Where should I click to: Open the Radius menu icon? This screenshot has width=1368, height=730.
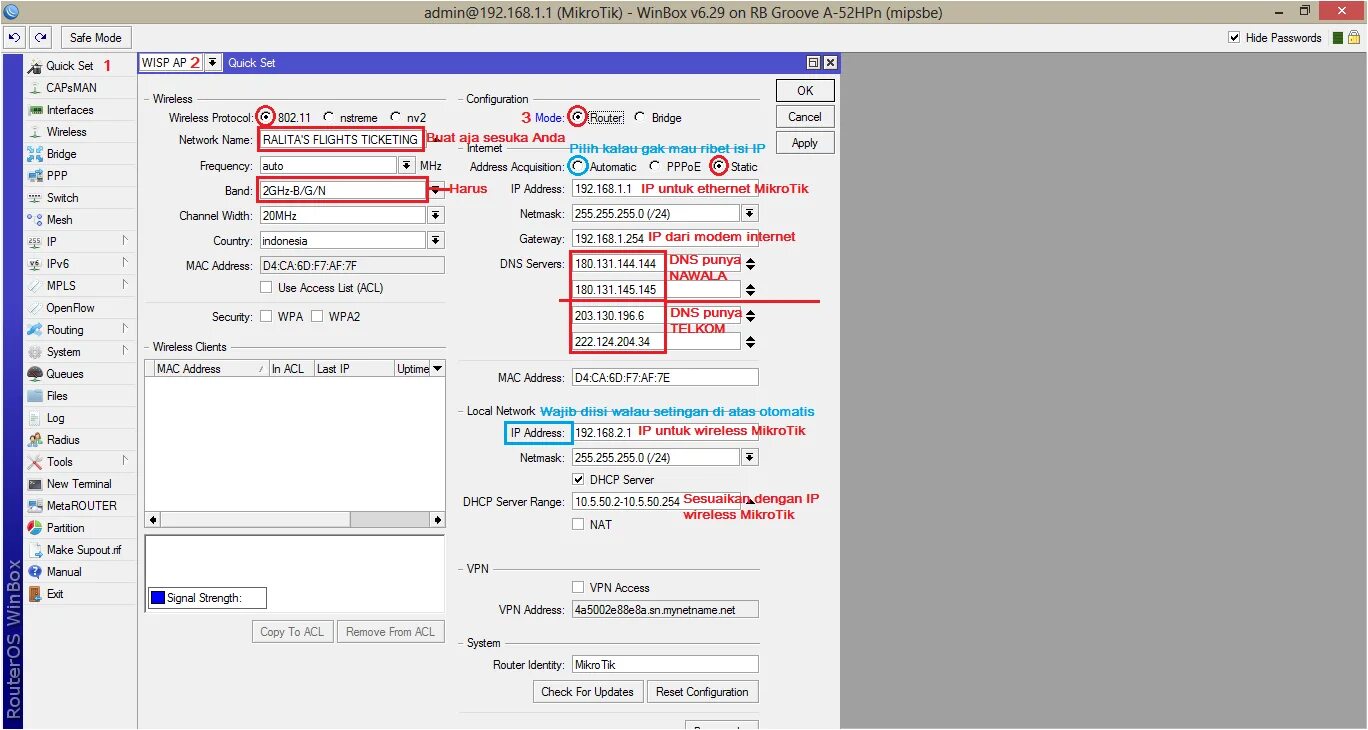(35, 440)
